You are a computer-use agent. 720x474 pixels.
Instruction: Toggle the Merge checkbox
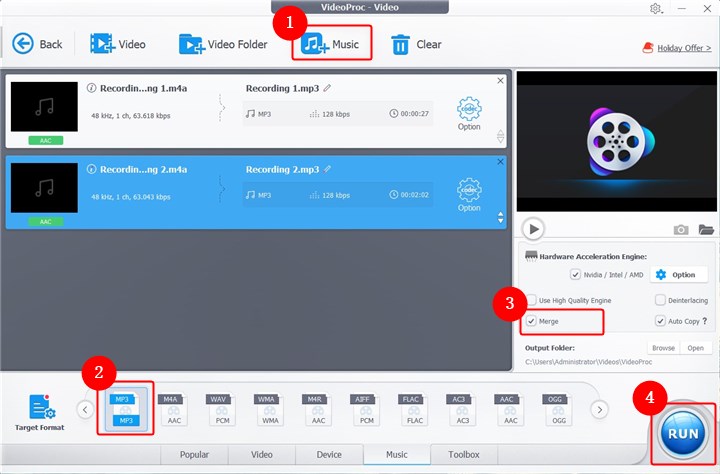pyautogui.click(x=531, y=321)
